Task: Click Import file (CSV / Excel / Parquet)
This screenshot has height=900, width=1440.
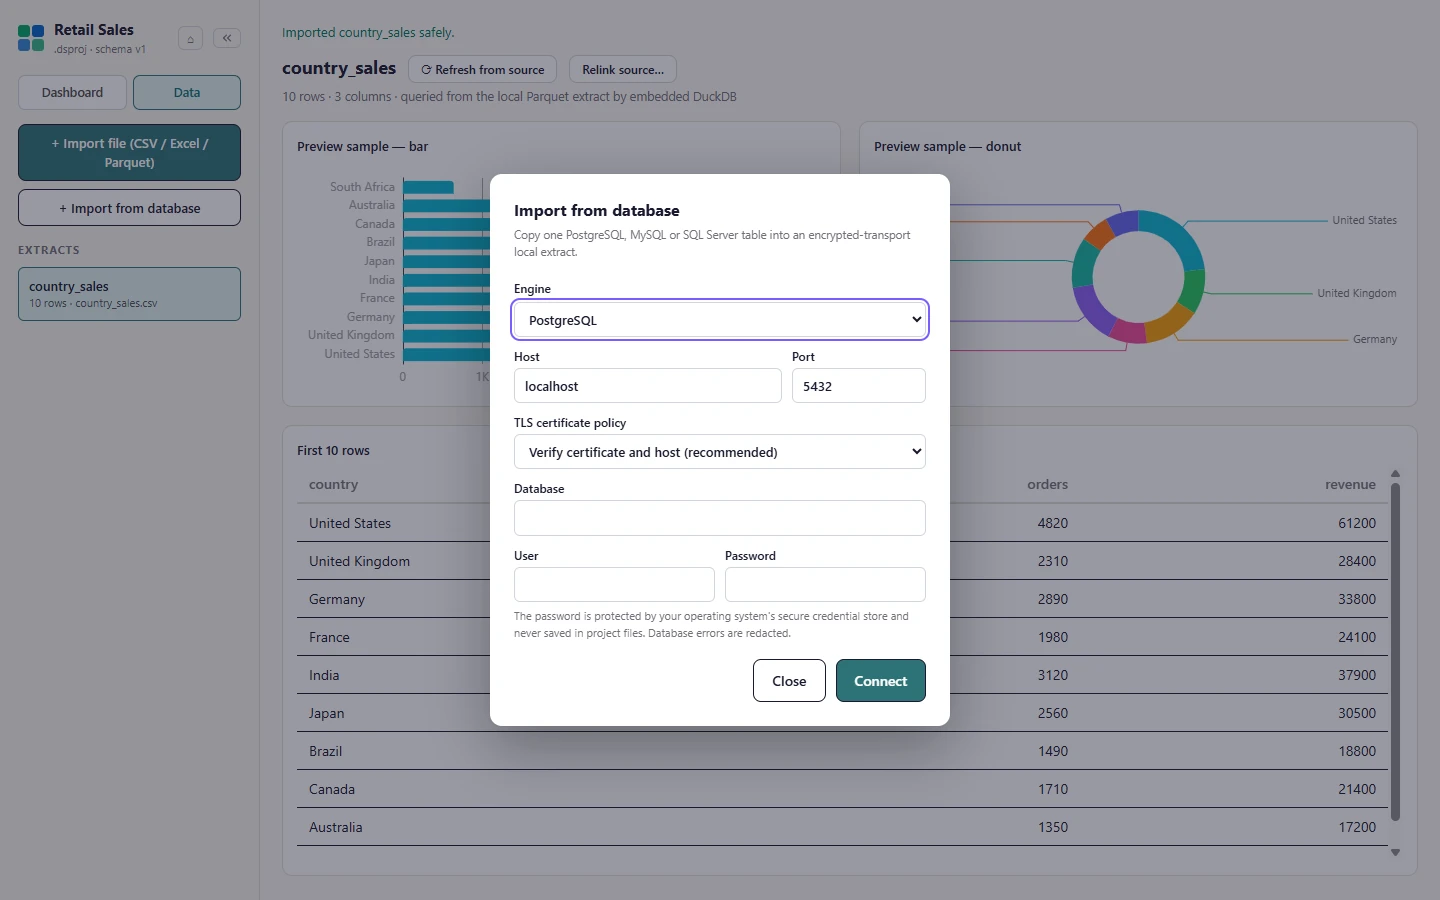Action: point(129,152)
